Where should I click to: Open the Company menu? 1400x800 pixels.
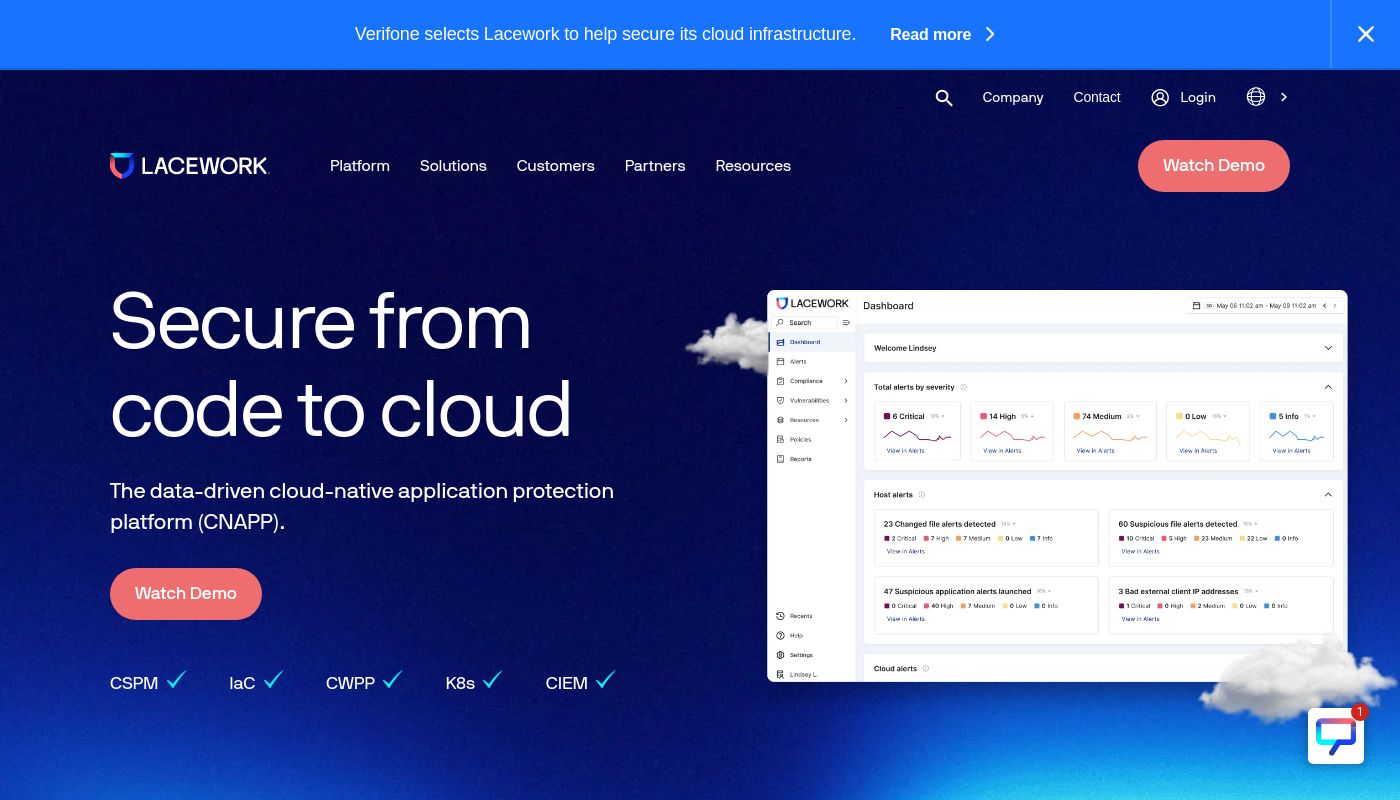tap(1013, 97)
